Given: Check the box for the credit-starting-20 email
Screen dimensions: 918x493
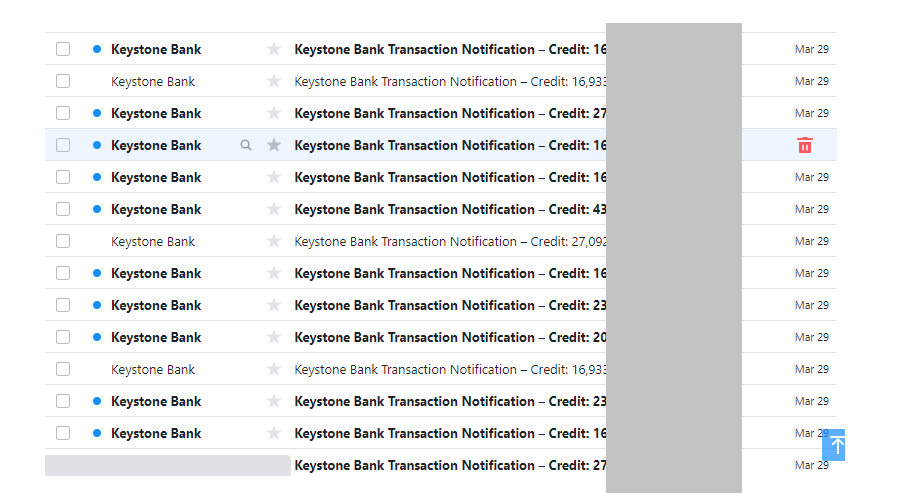Looking at the screenshot, I should [x=63, y=337].
